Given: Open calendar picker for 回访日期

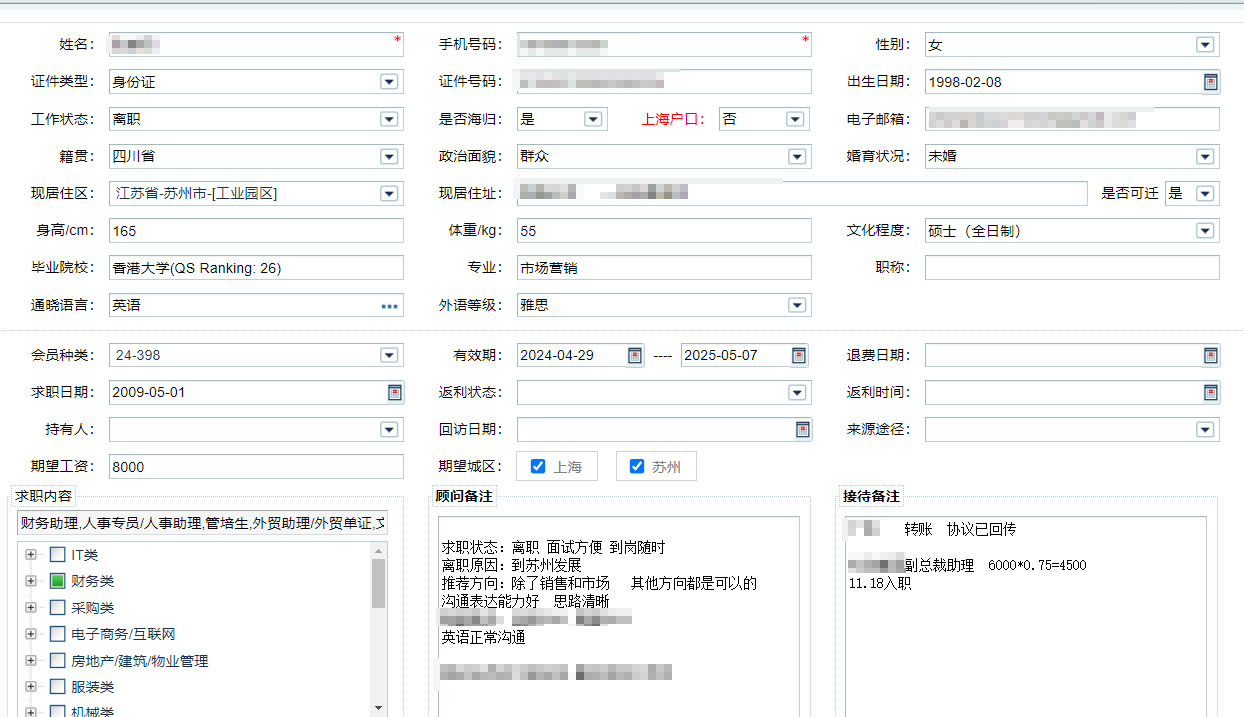Looking at the screenshot, I should click(803, 429).
